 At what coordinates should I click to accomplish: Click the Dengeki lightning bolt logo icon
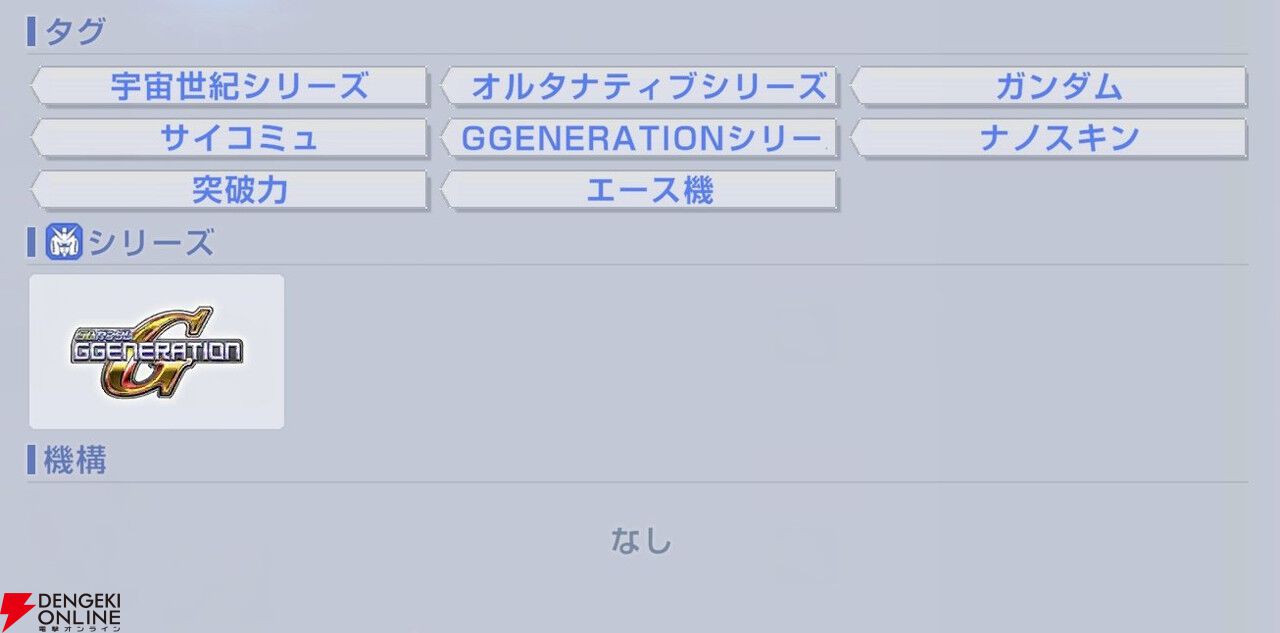pyautogui.click(x=17, y=610)
